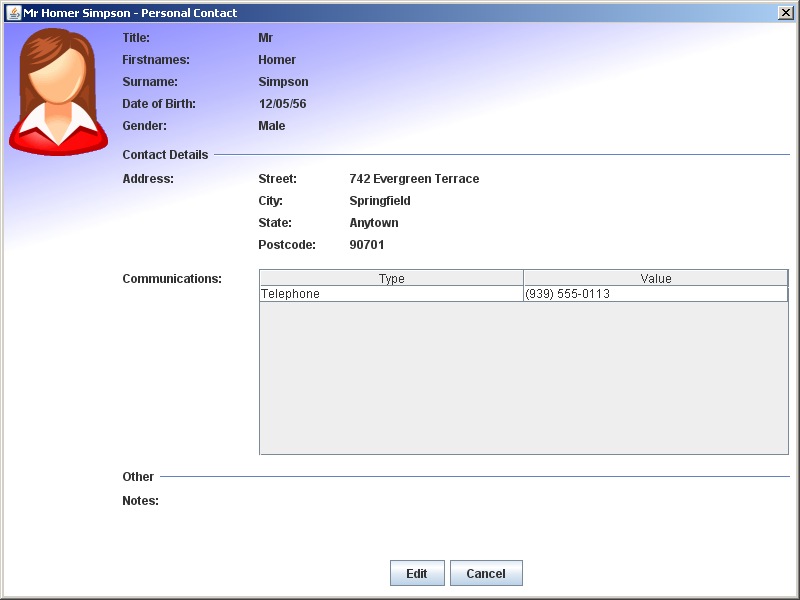
Task: Click the contact's profile photo
Action: [x=58, y=85]
